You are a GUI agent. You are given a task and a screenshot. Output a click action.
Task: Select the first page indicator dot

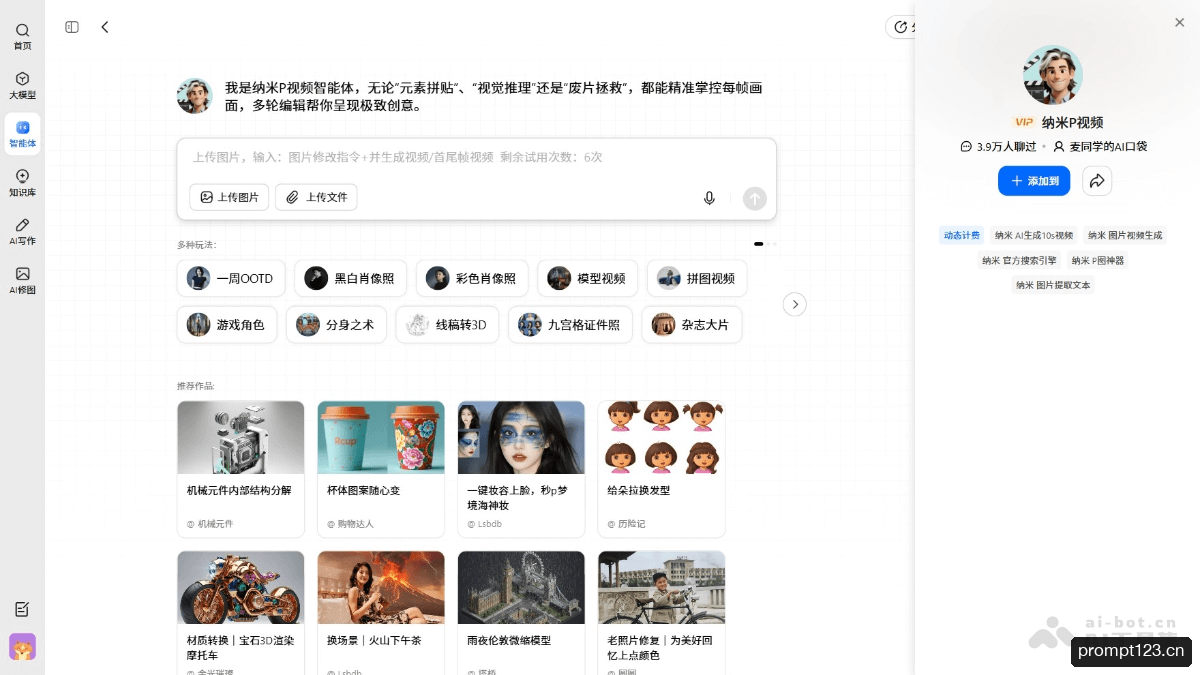point(759,244)
